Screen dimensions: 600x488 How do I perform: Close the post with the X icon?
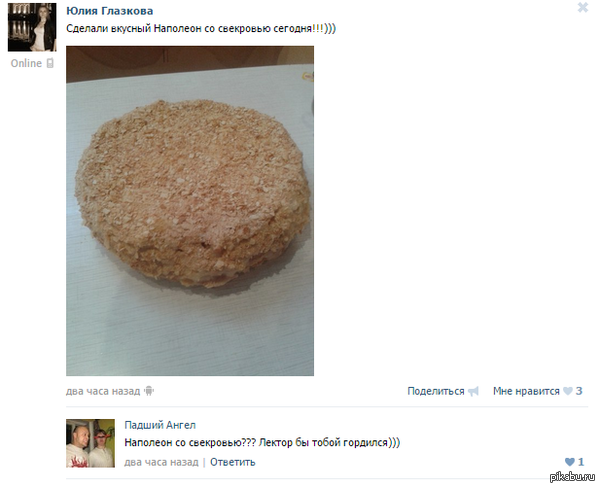pyautogui.click(x=583, y=7)
